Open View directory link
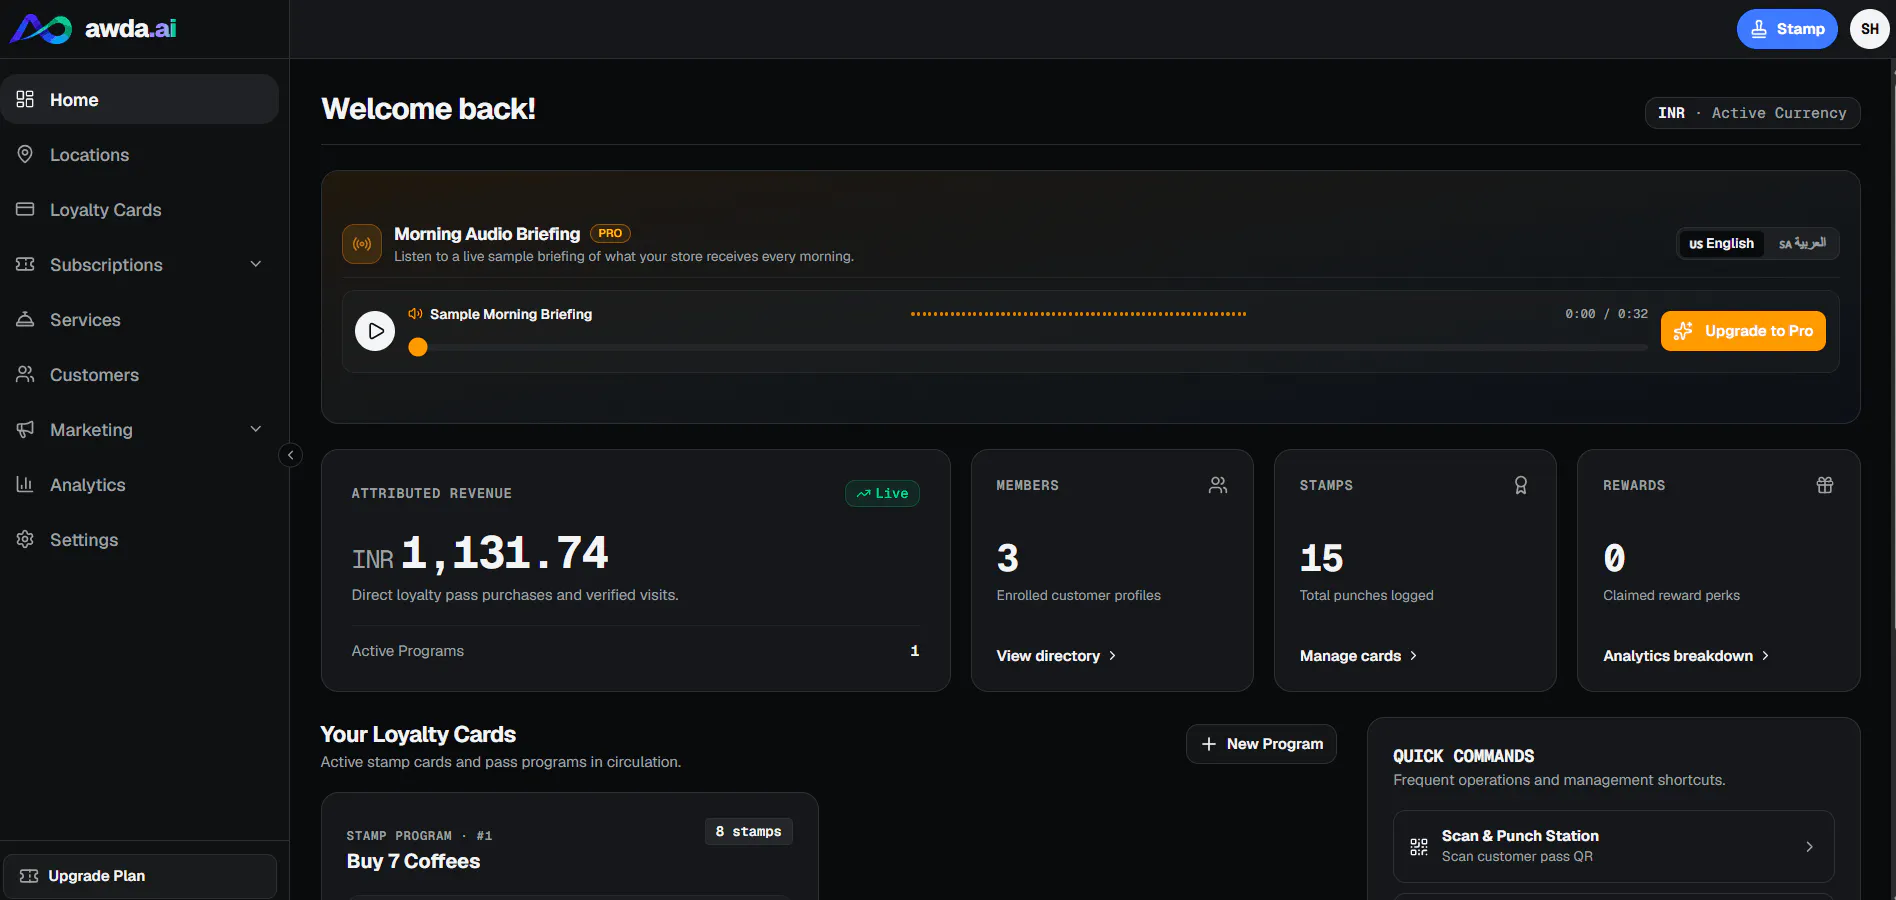 point(1056,656)
